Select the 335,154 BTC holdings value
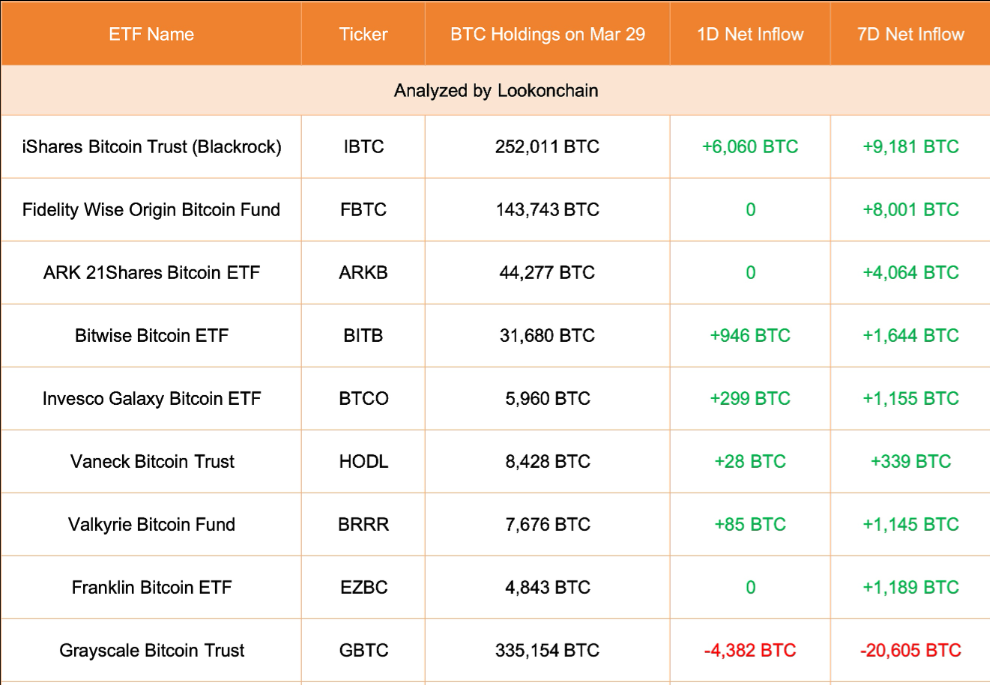 [x=547, y=651]
